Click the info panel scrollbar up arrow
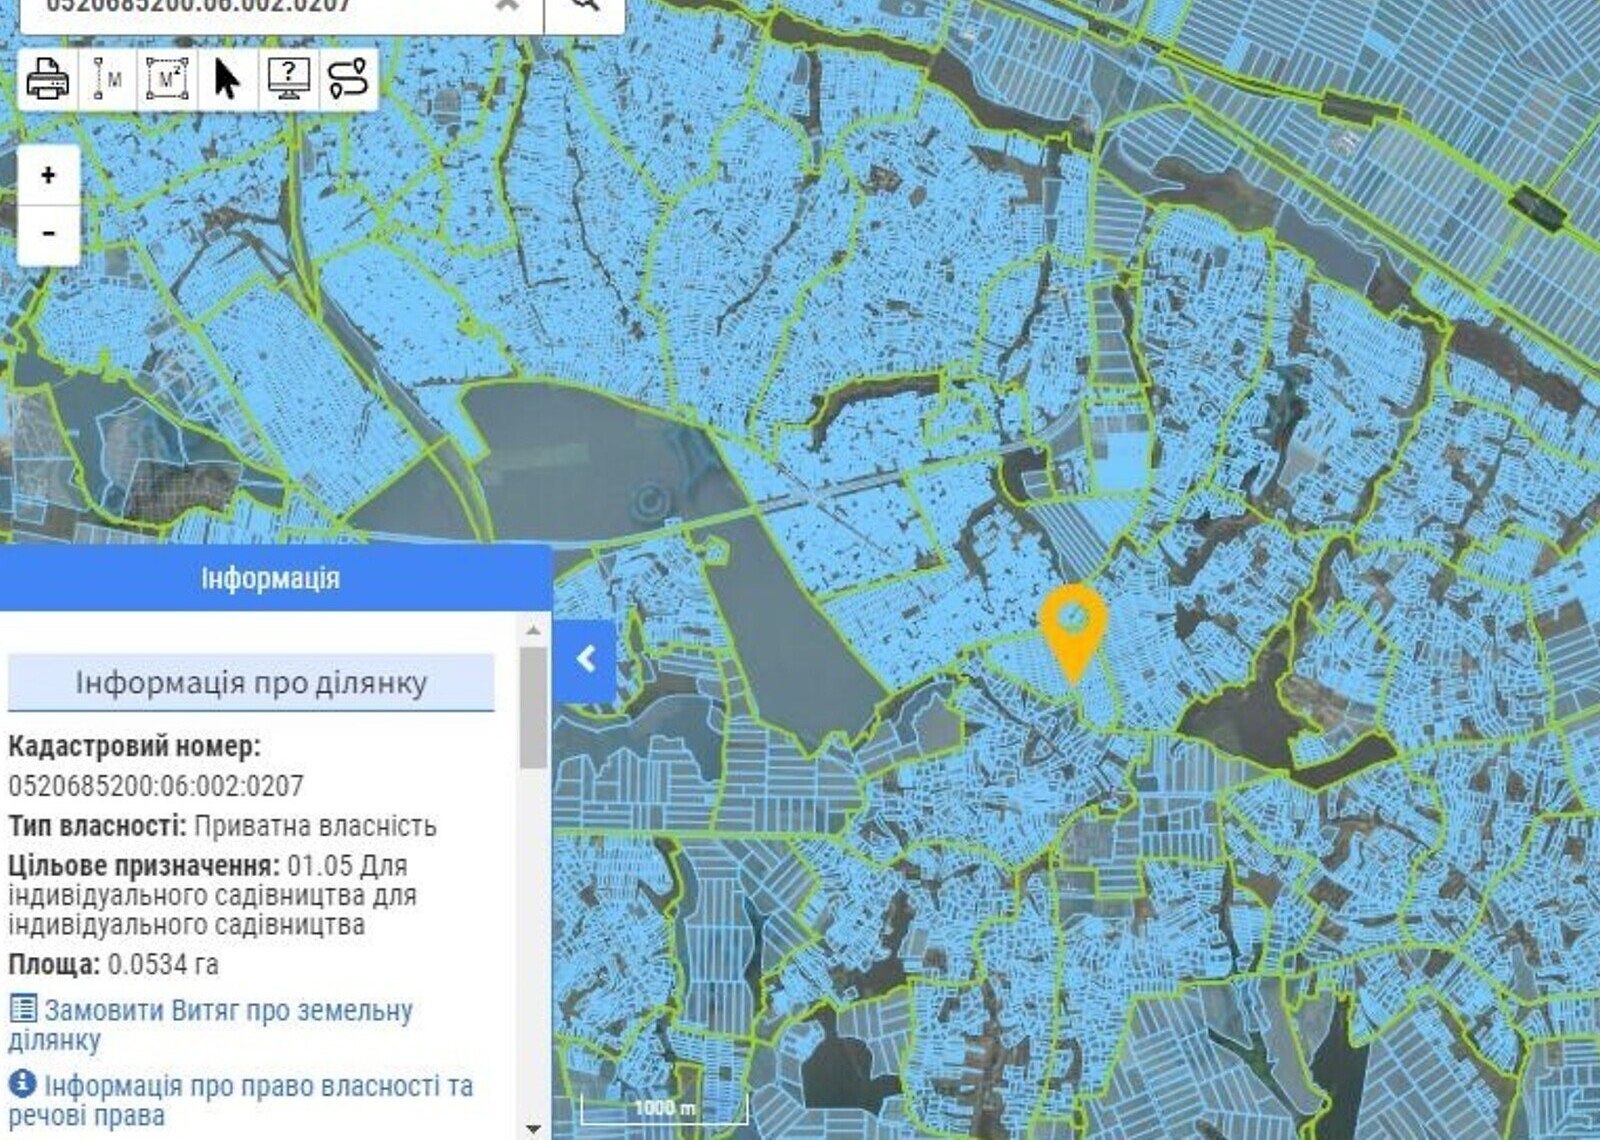Viewport: 1600px width, 1140px height. coord(533,631)
